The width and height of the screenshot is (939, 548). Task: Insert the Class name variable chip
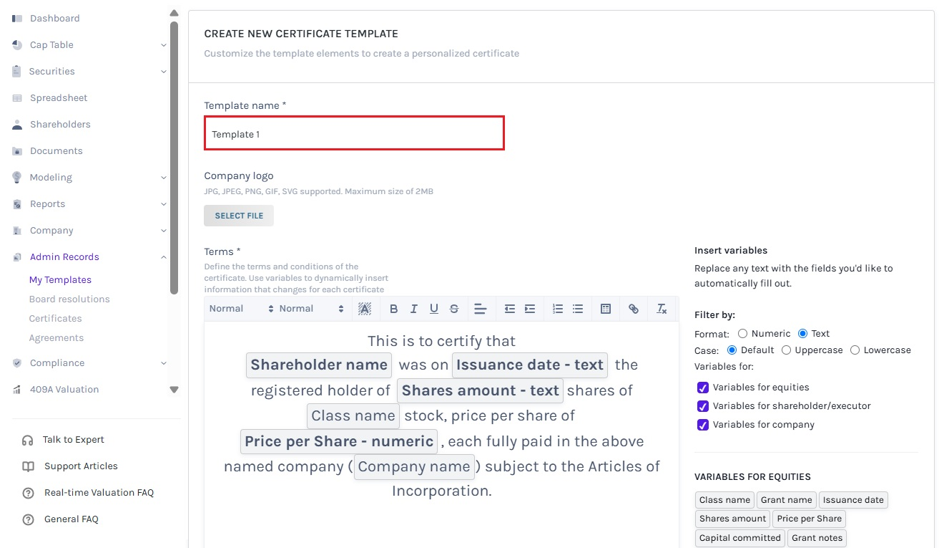725,500
